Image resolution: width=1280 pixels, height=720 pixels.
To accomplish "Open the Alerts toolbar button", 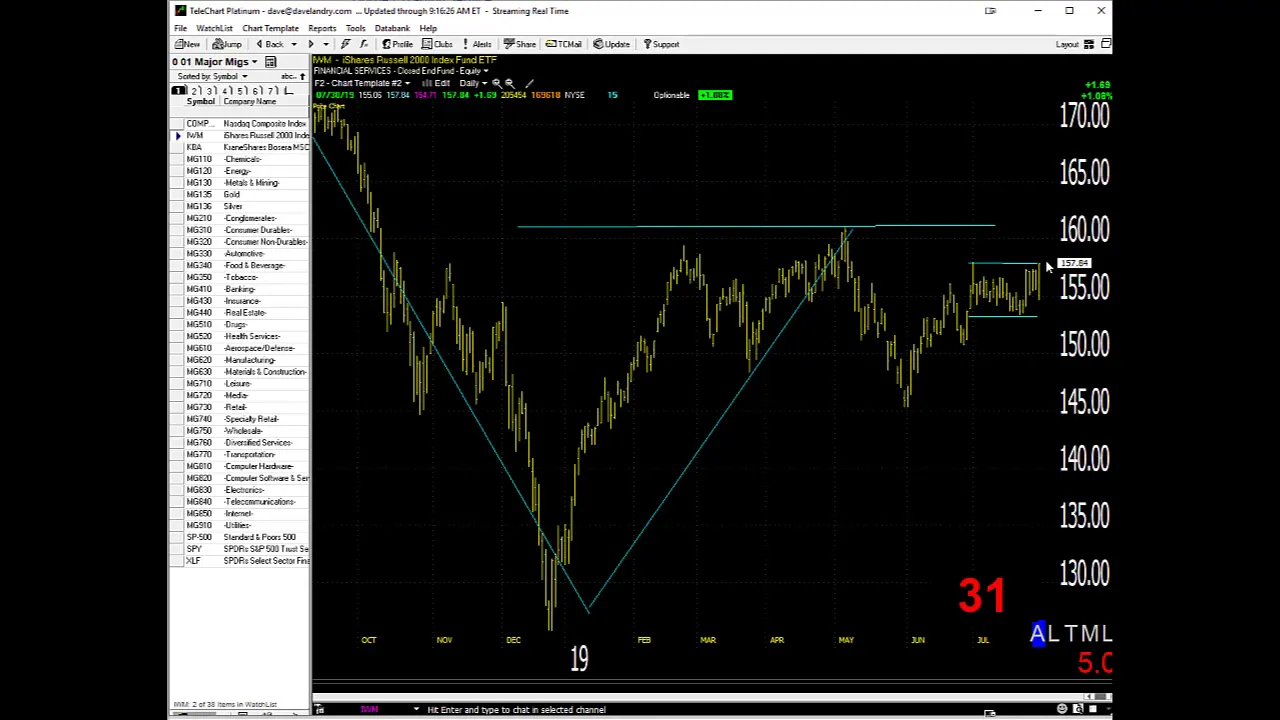I will [477, 44].
